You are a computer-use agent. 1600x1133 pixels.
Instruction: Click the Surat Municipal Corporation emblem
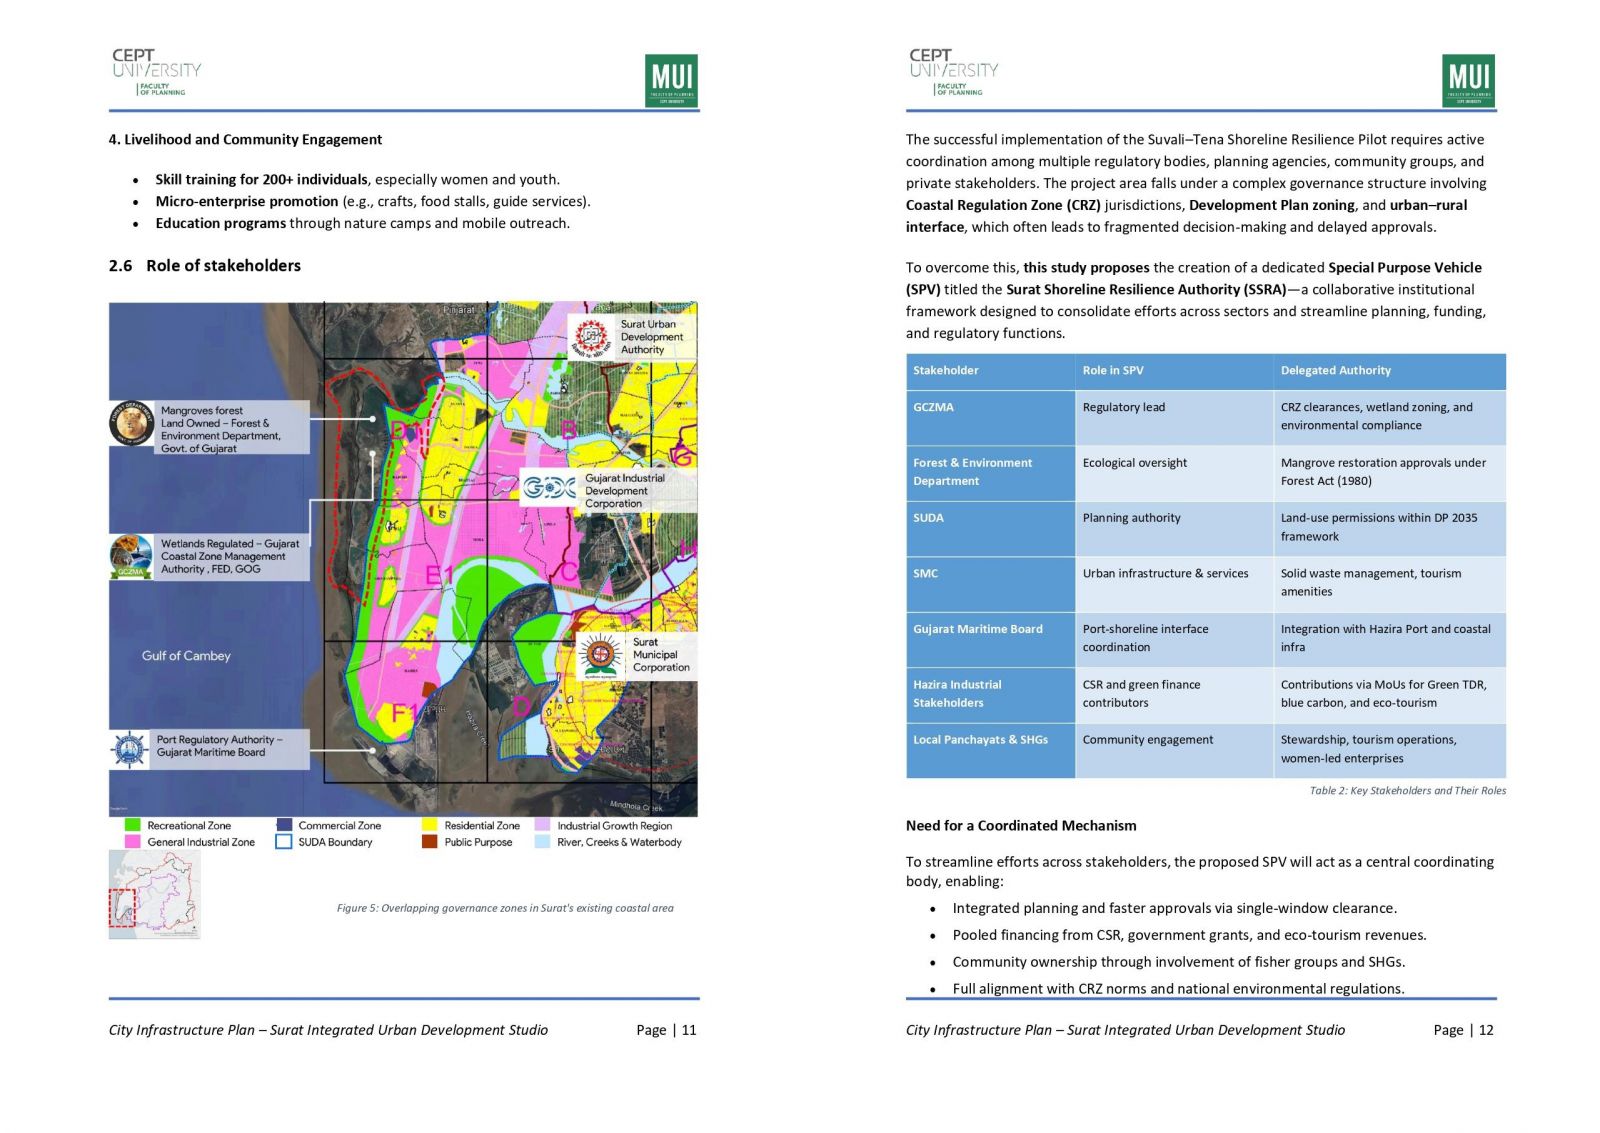[600, 656]
